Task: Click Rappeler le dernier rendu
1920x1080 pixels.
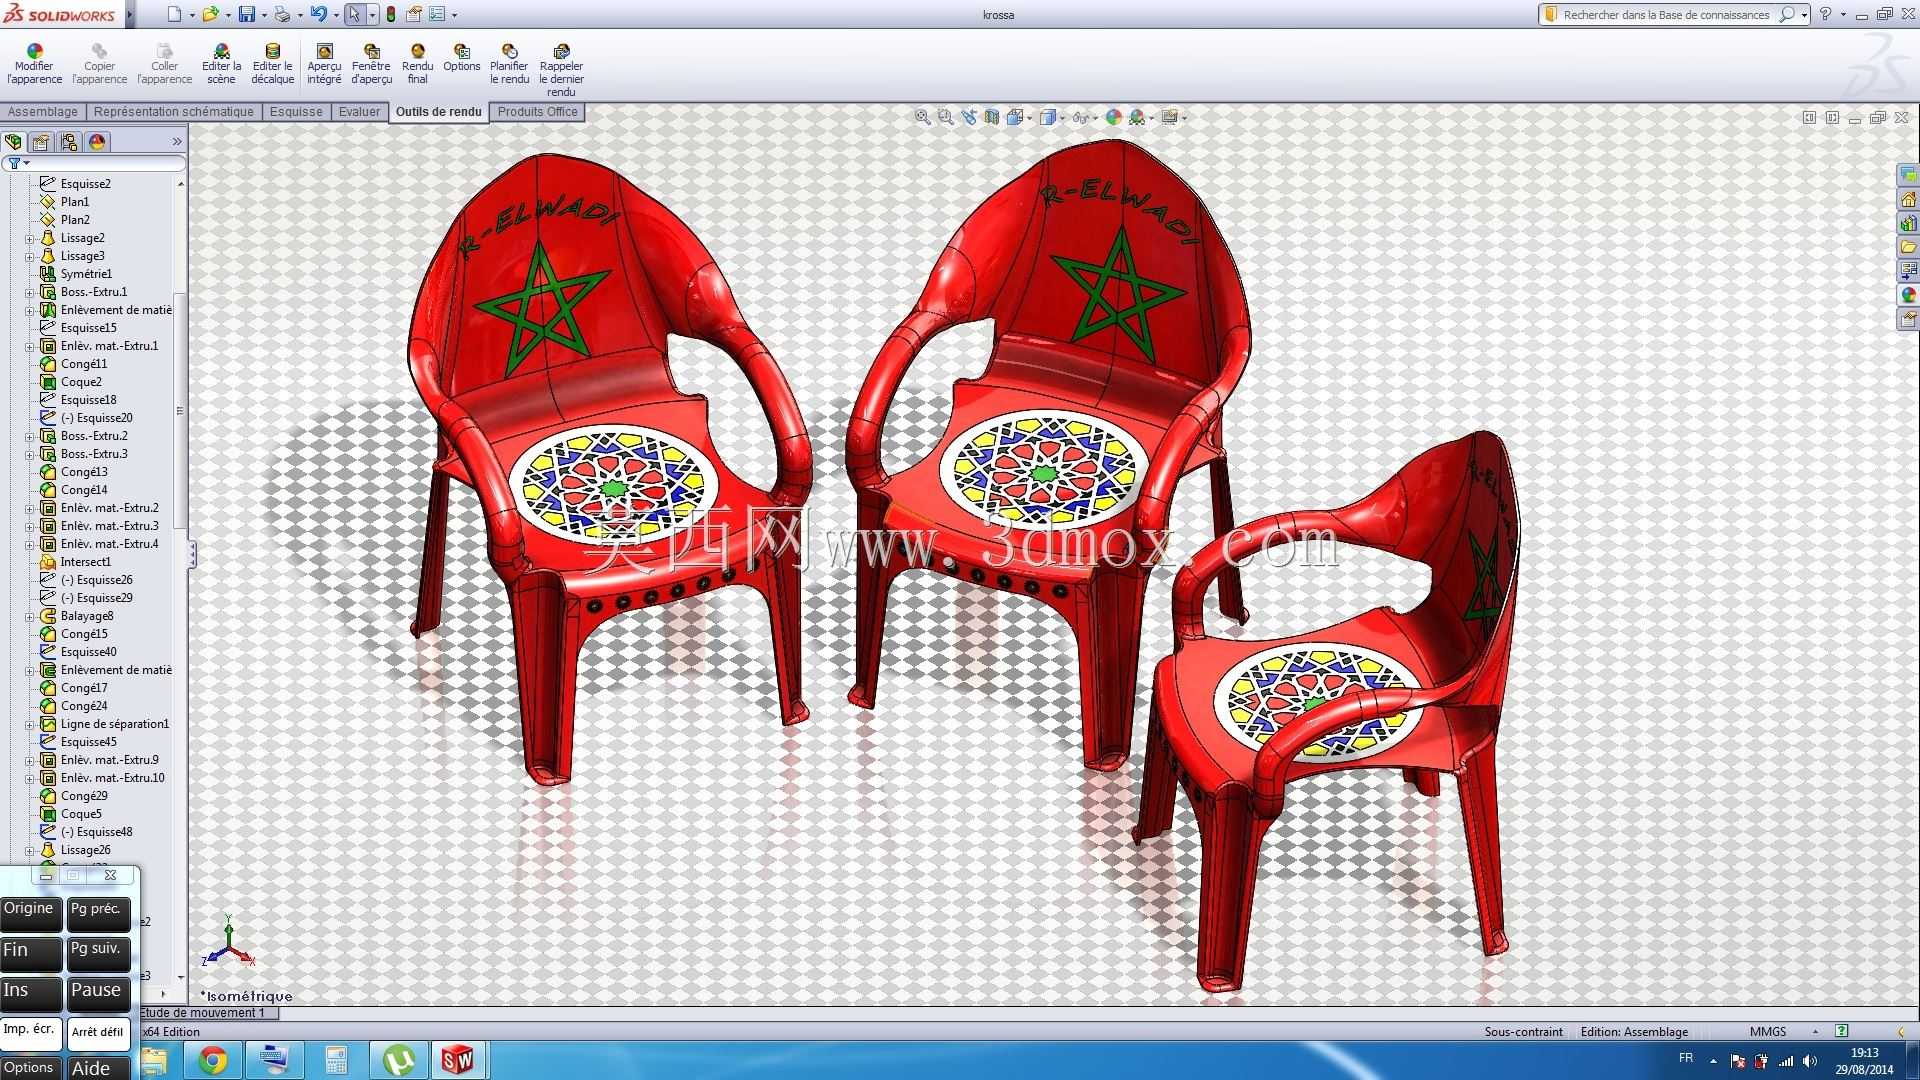Action: point(561,70)
